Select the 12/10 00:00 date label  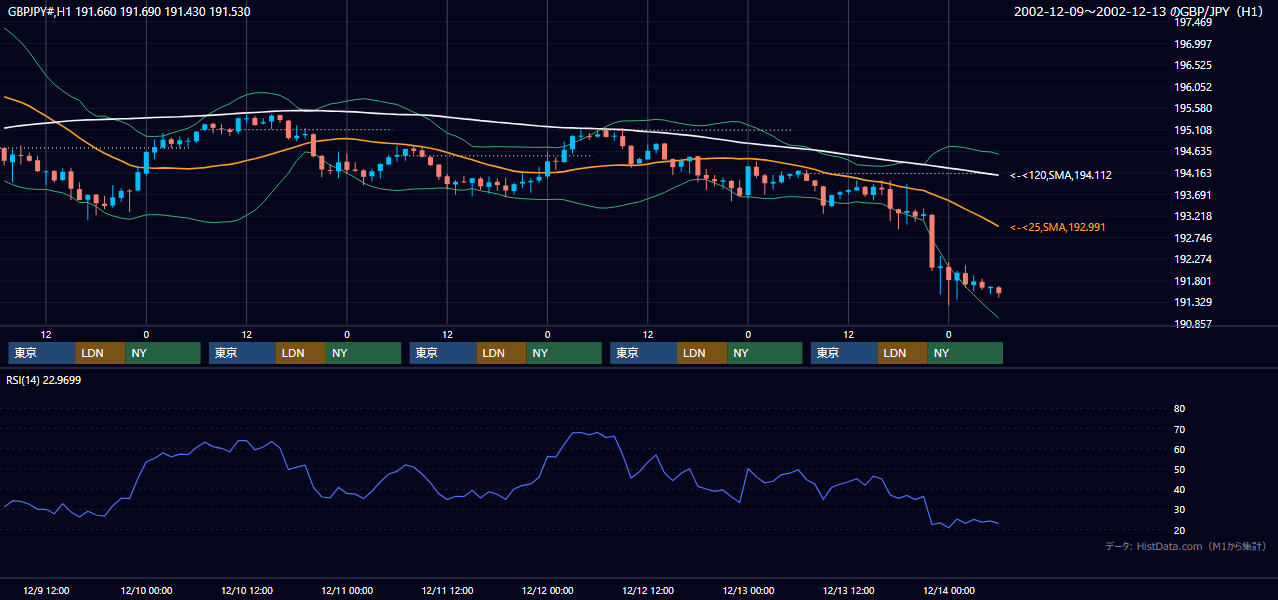(x=146, y=590)
